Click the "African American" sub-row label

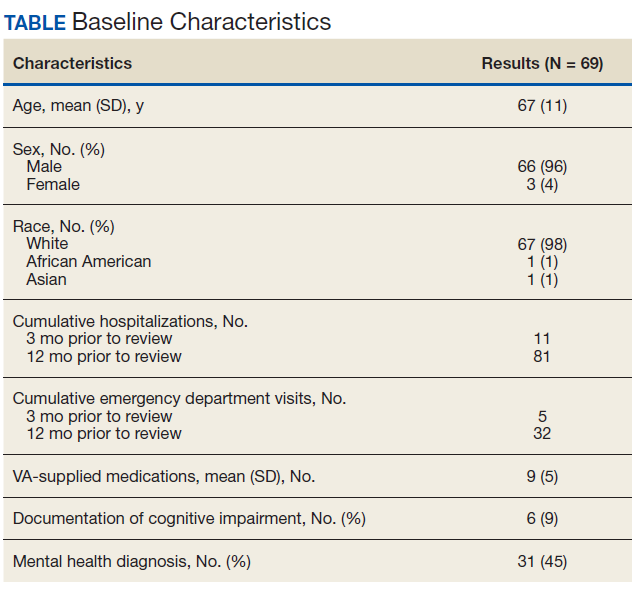[89, 261]
